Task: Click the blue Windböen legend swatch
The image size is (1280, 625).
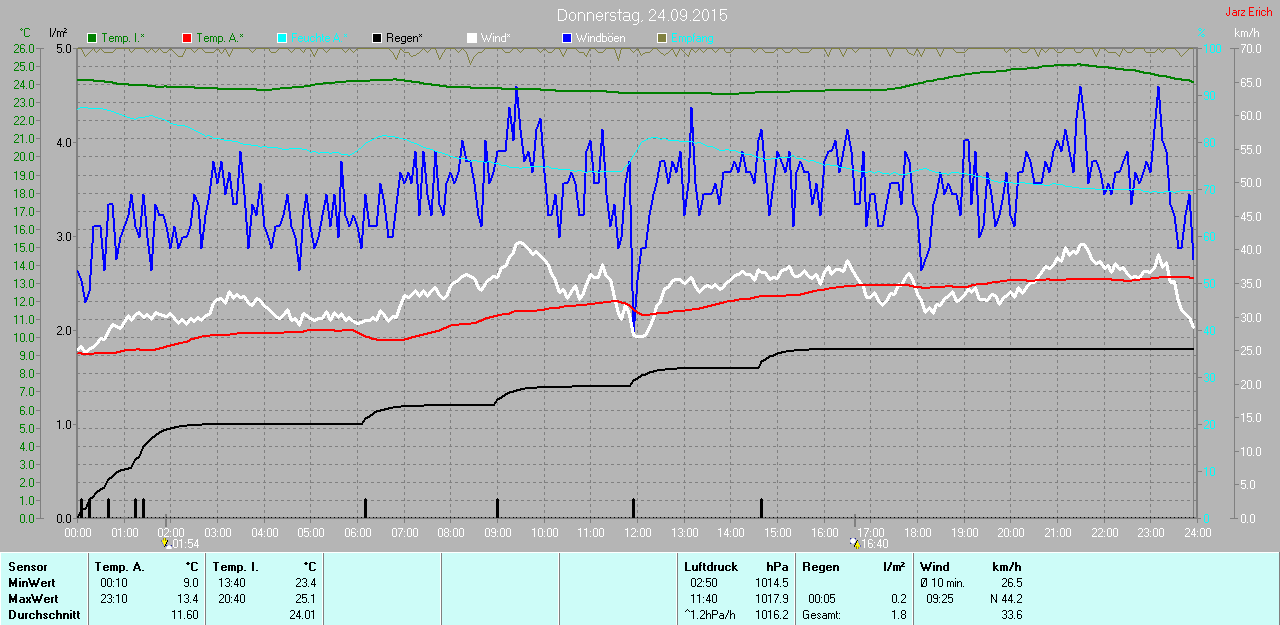Action: (x=567, y=38)
